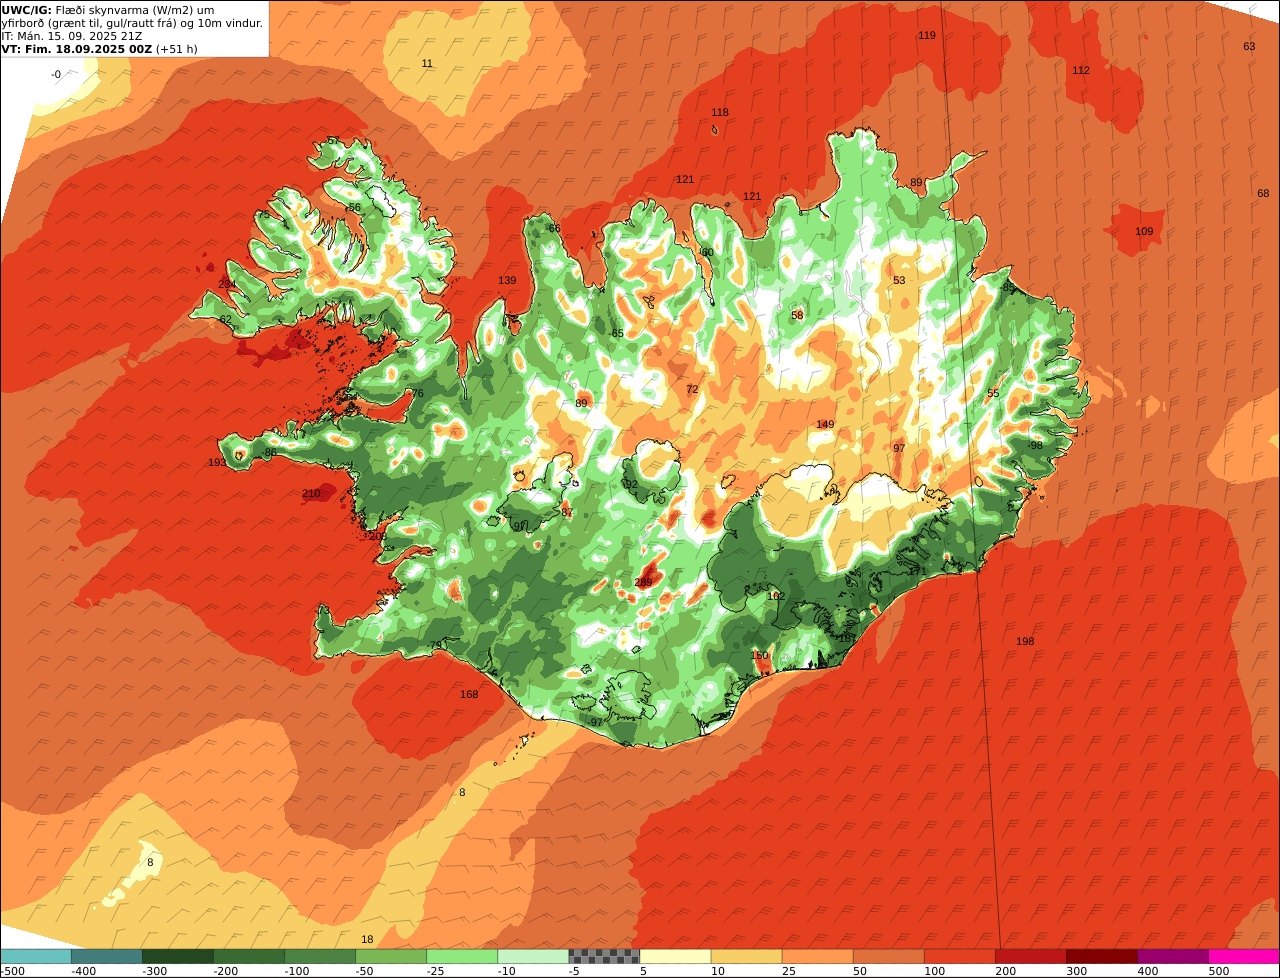This screenshot has height=978, width=1280.
Task: Pick the dark maroon 300 to 400 swatch
Action: coord(1102,956)
